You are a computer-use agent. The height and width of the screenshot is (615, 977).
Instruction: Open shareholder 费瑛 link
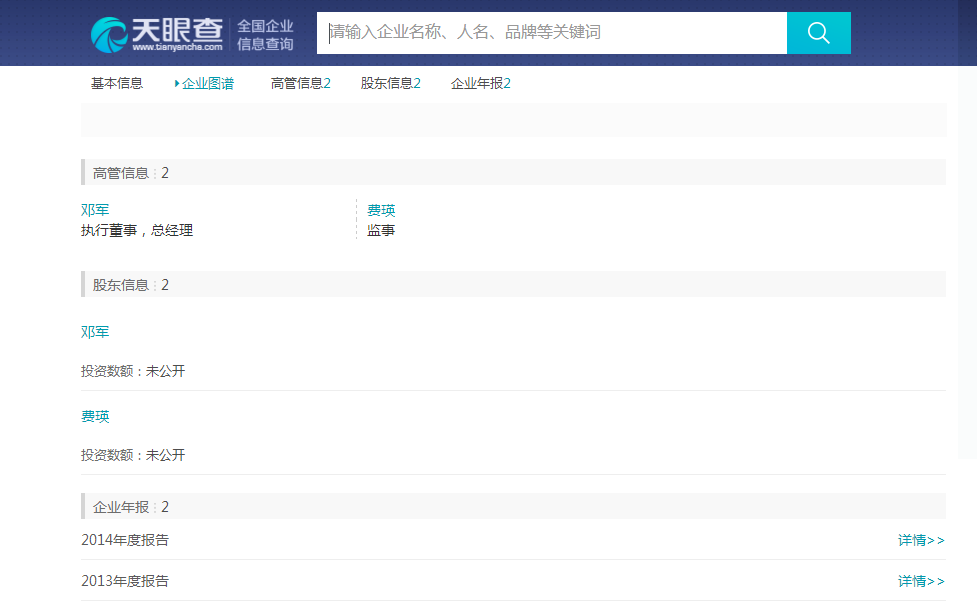pos(95,417)
